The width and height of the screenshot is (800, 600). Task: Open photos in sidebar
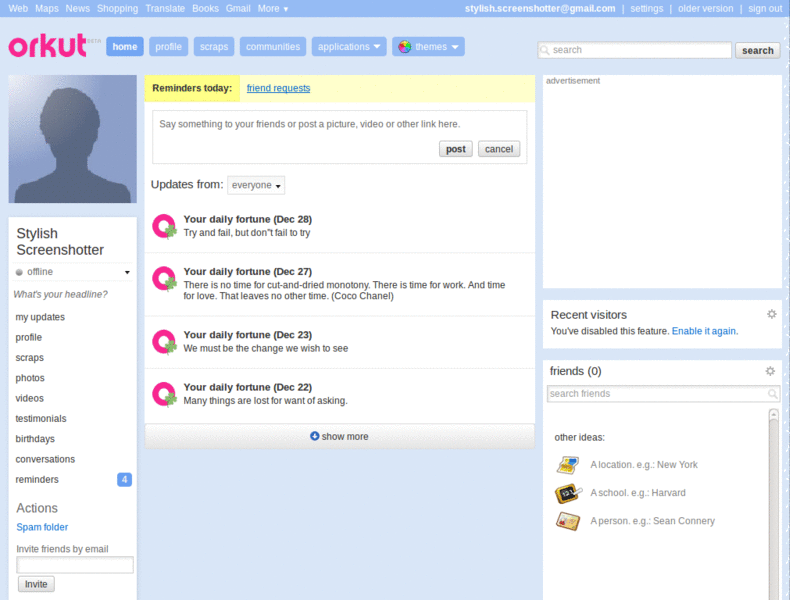(30, 378)
